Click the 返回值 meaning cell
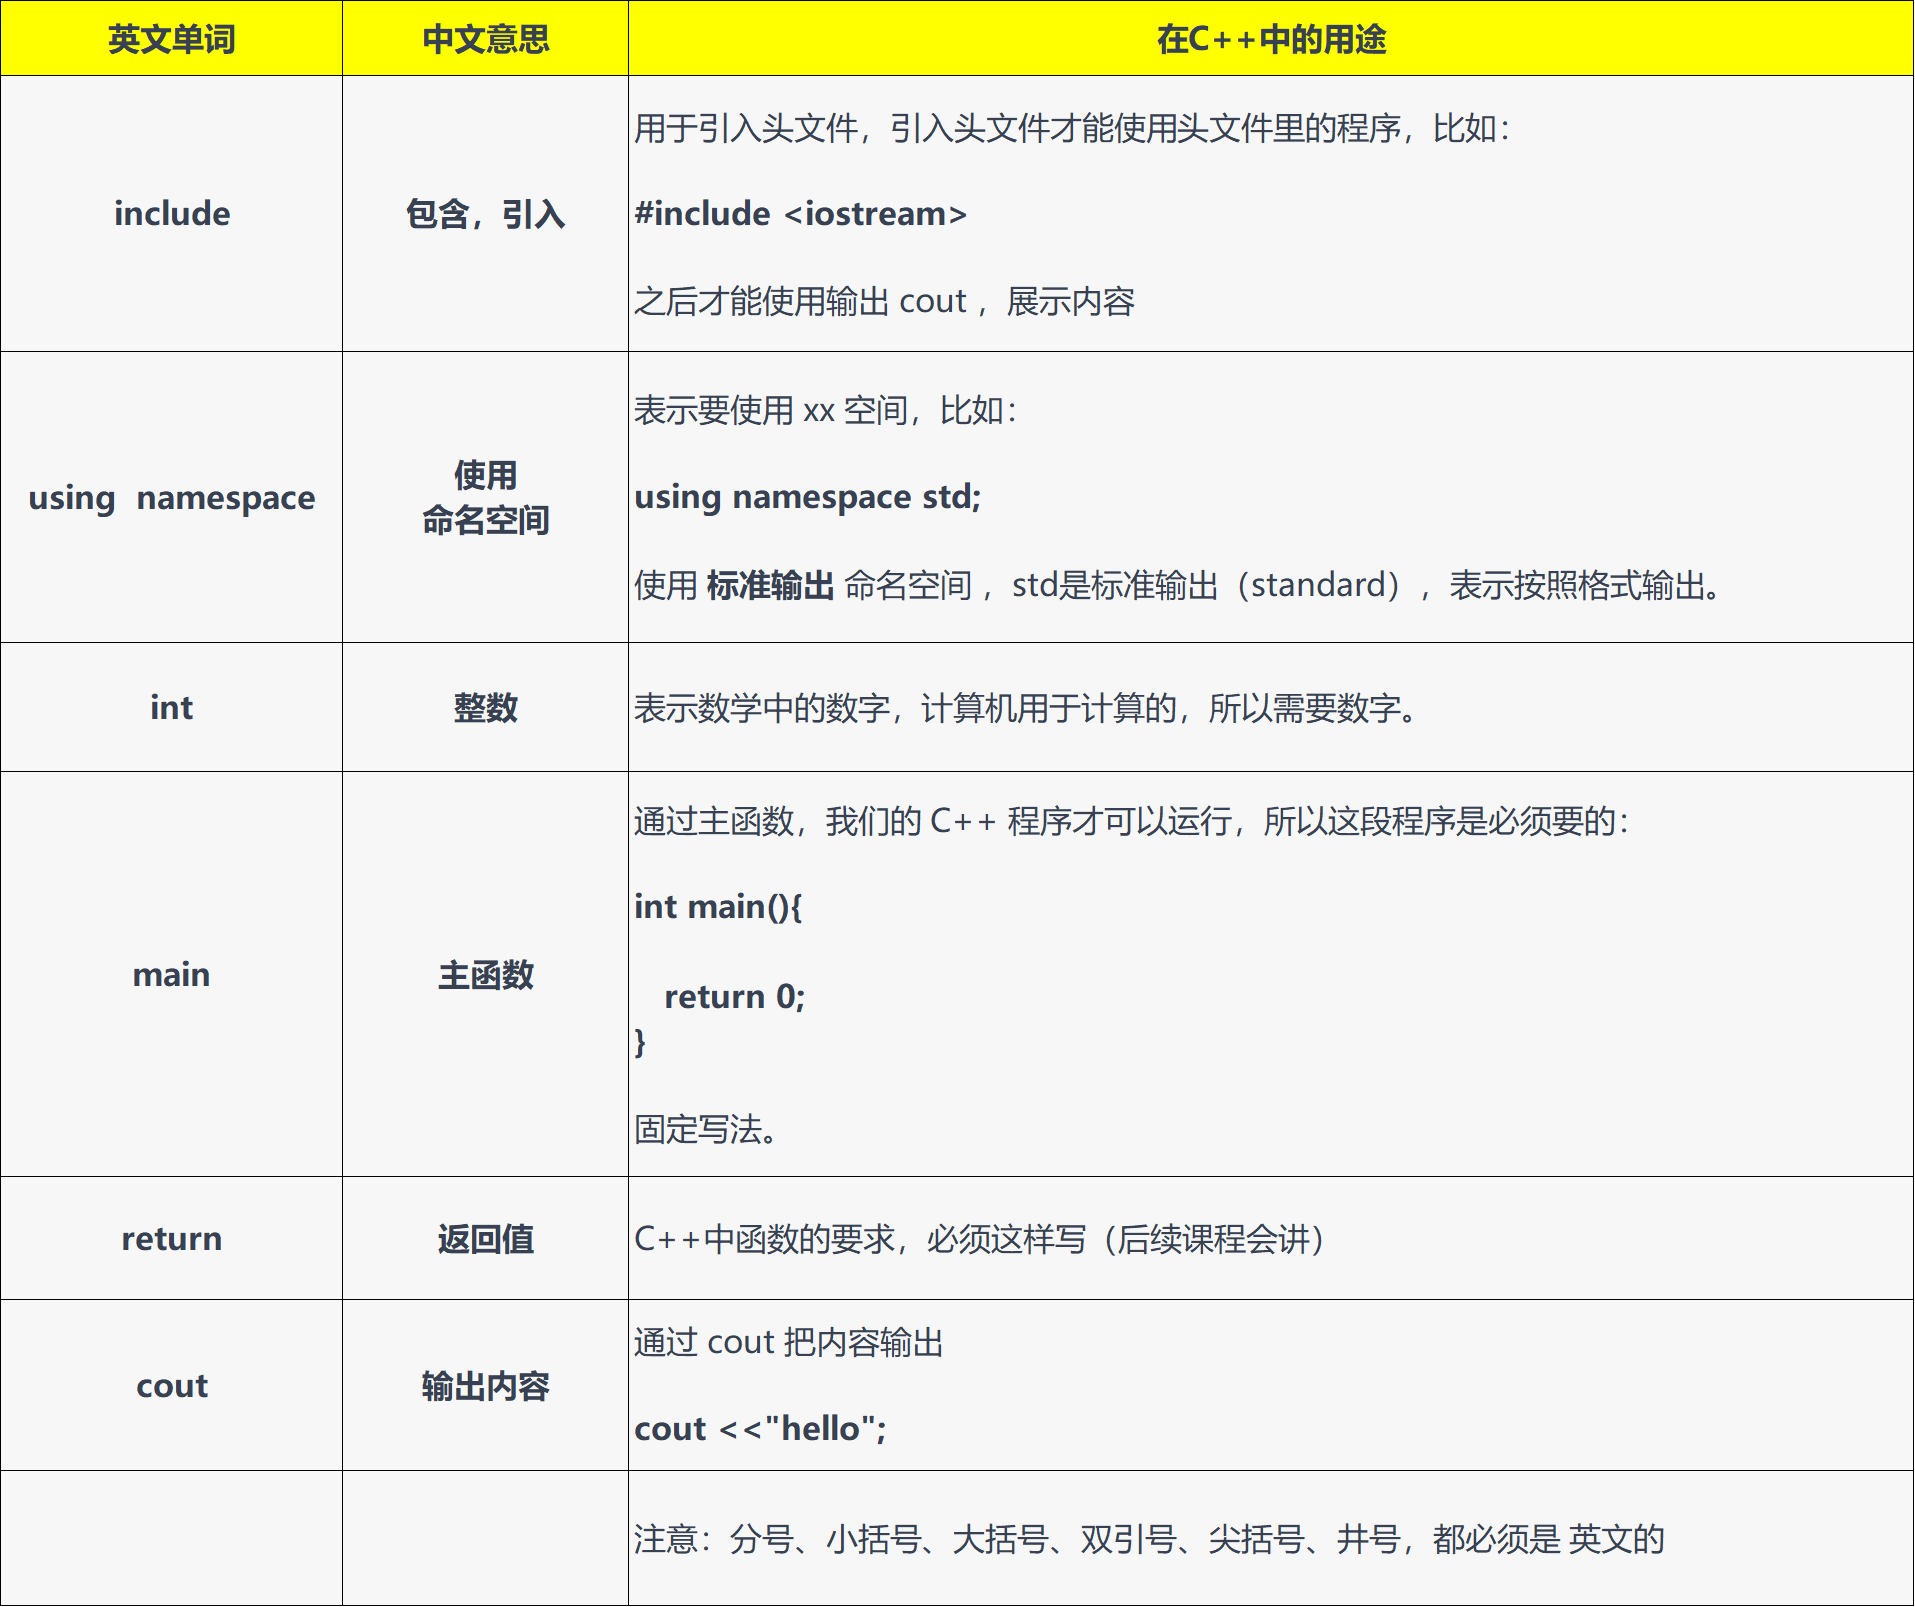The width and height of the screenshot is (1915, 1607). (485, 1239)
